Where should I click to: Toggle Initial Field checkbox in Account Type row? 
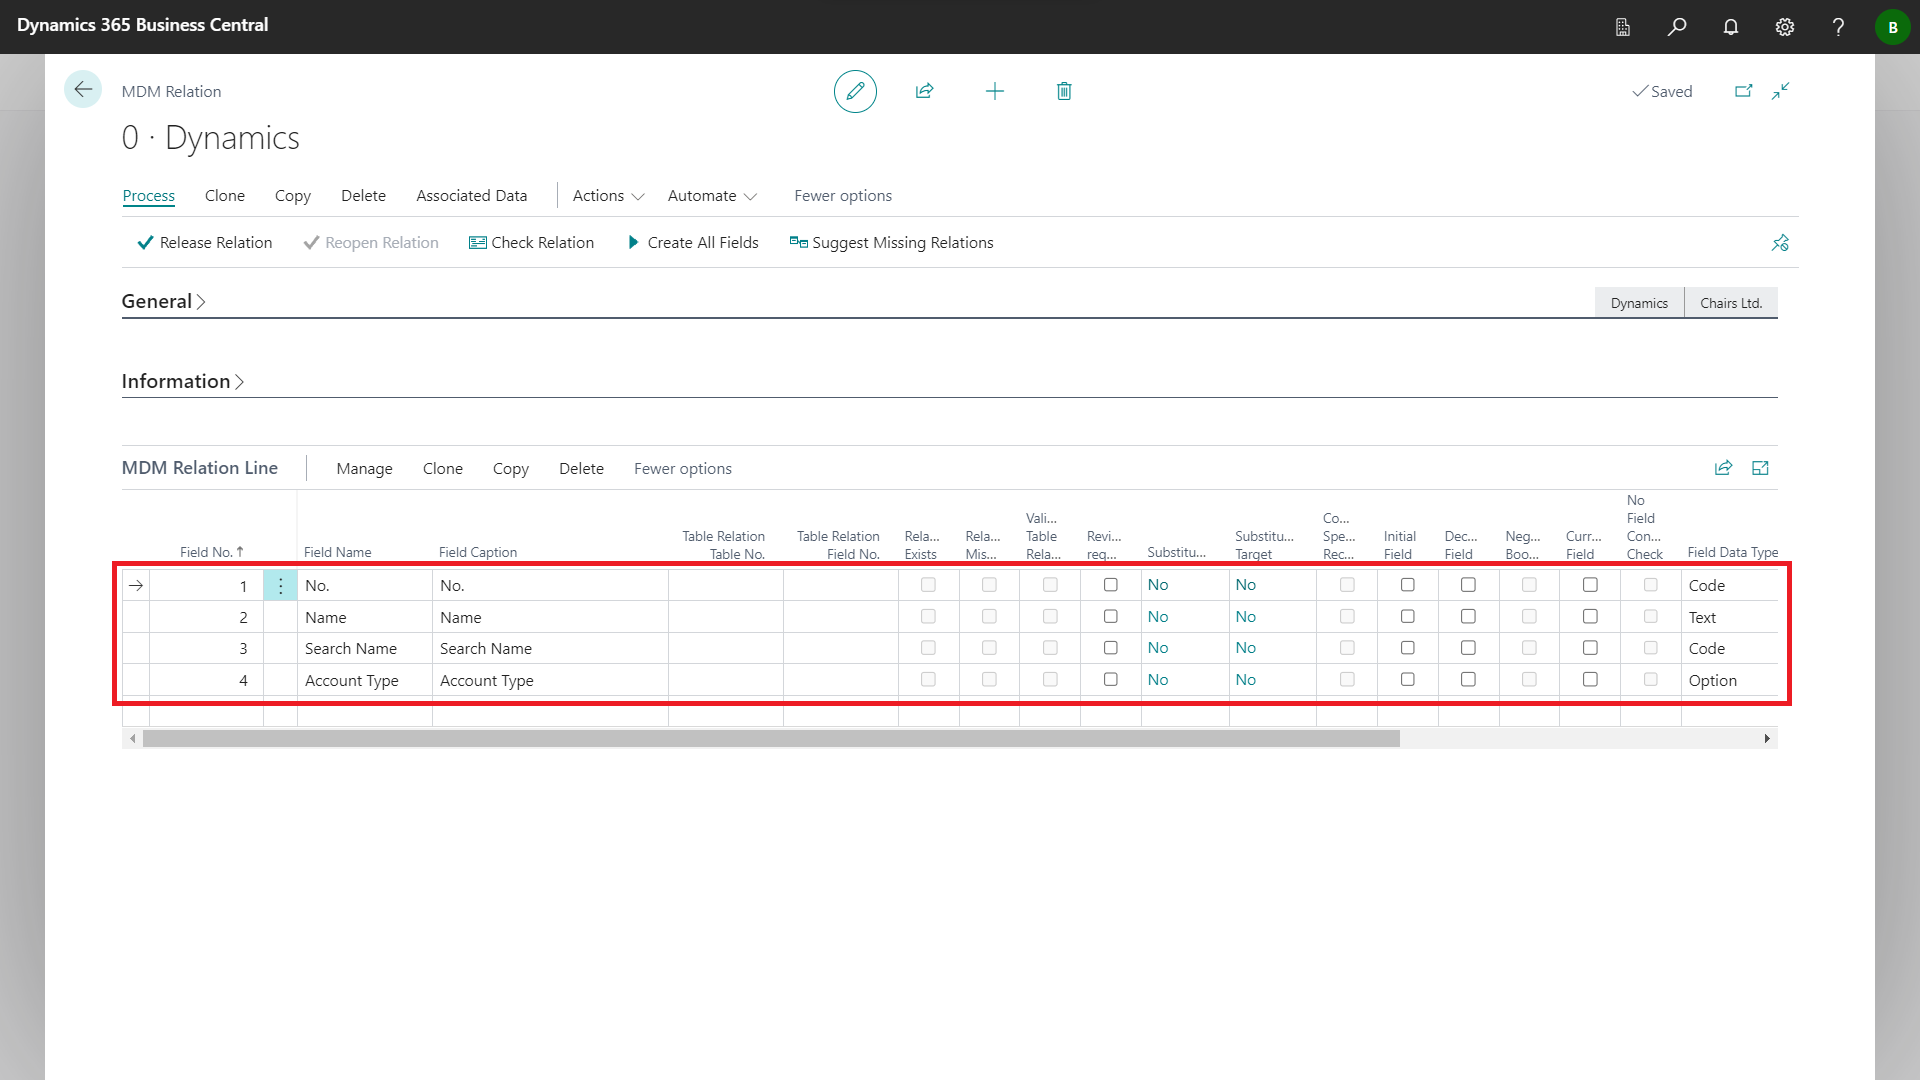(1407, 680)
